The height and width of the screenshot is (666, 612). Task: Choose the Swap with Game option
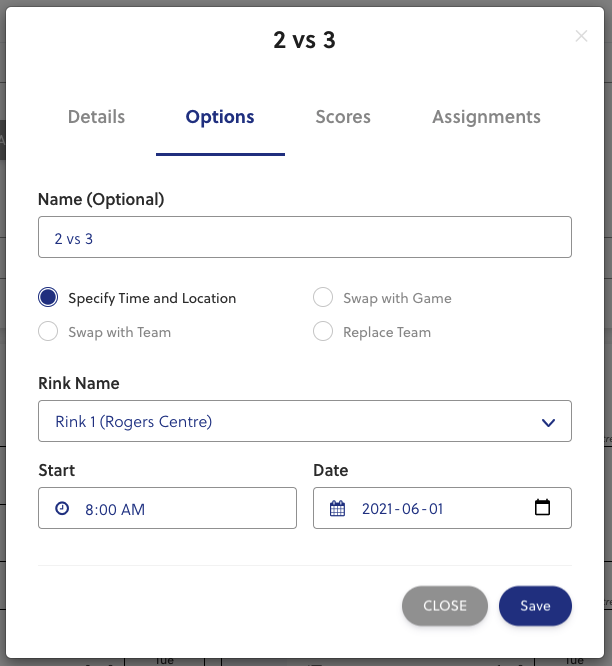[323, 298]
